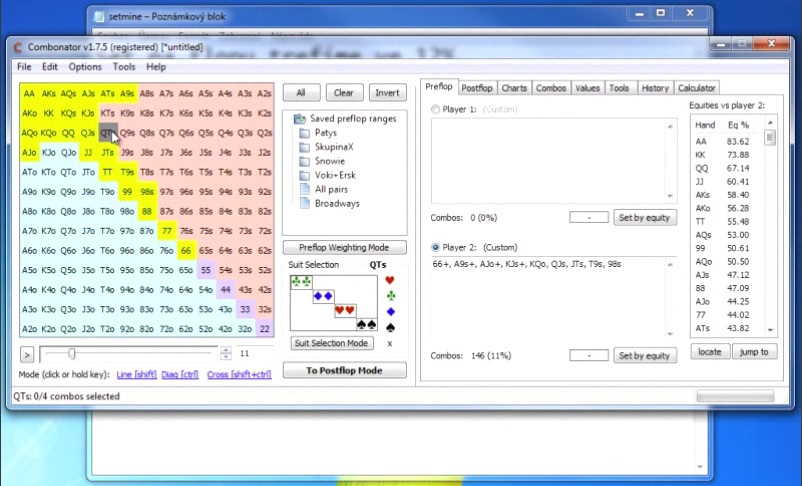This screenshot has height=486, width=802.
Task: Click the All button
Action: point(301,93)
